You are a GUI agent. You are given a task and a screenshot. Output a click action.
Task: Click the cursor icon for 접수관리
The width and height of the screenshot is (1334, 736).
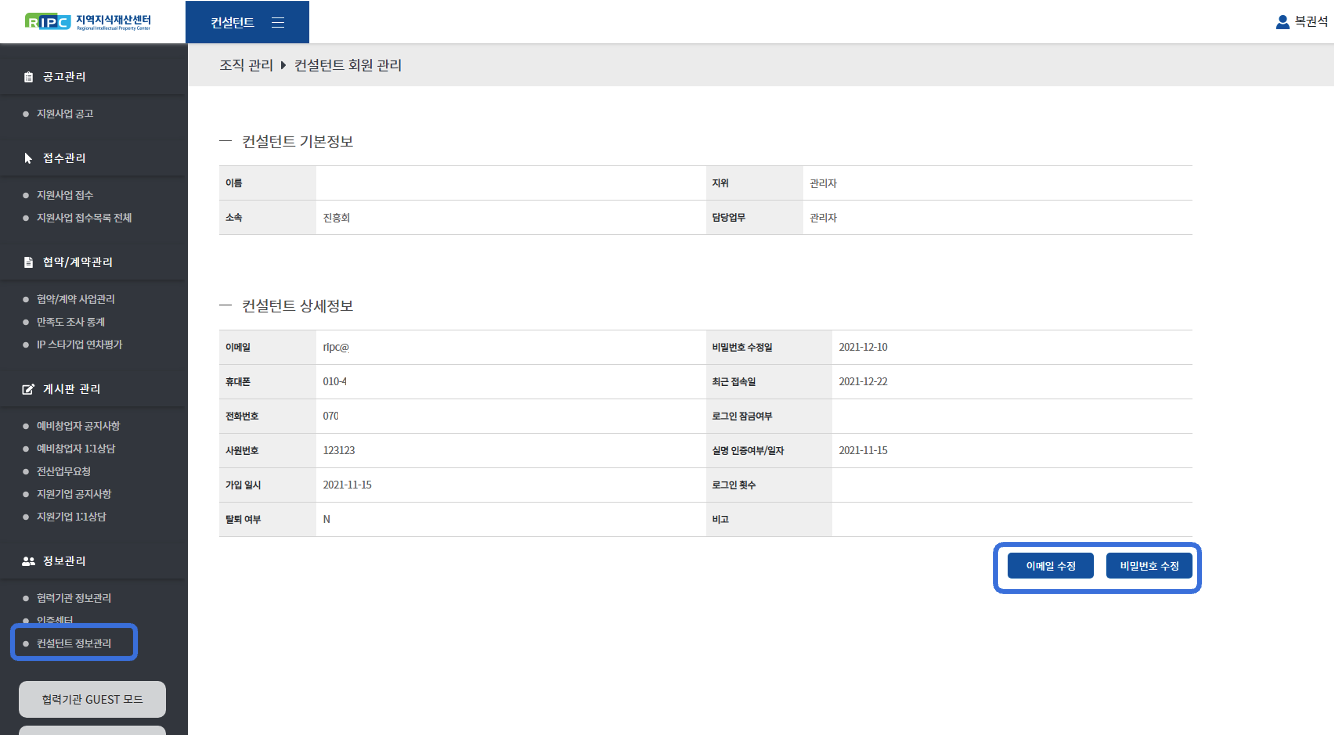point(28,158)
